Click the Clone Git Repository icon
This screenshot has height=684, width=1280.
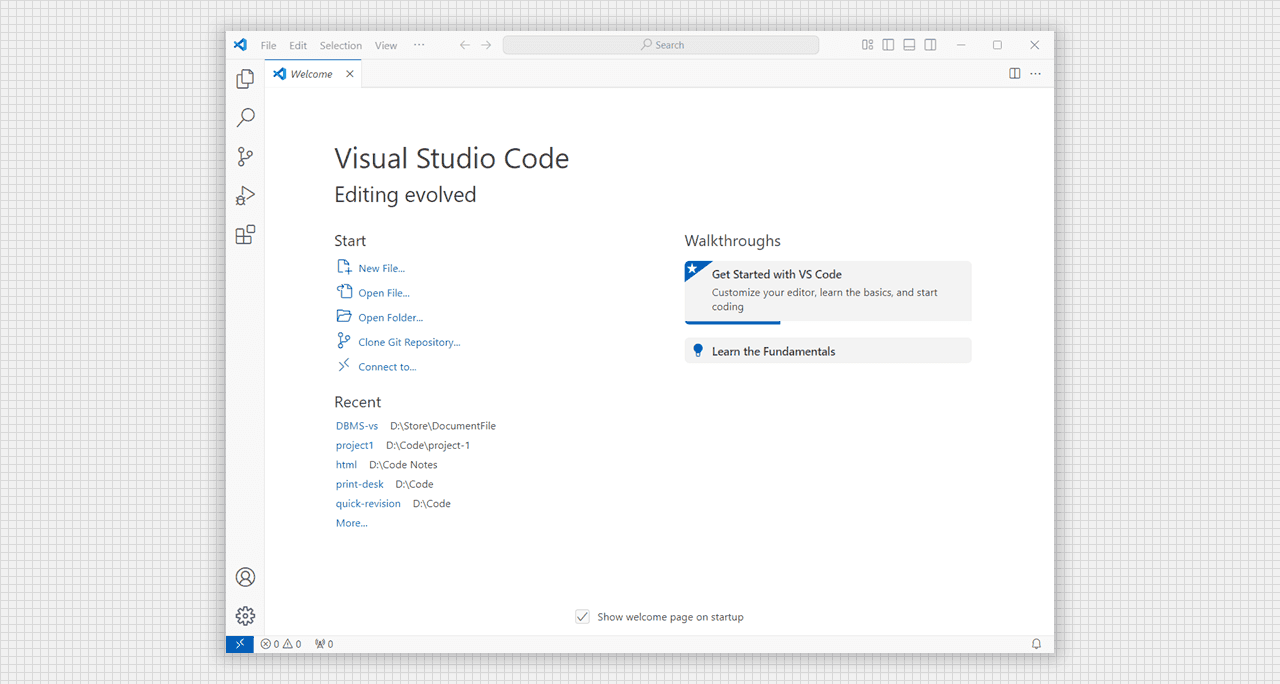click(x=344, y=341)
